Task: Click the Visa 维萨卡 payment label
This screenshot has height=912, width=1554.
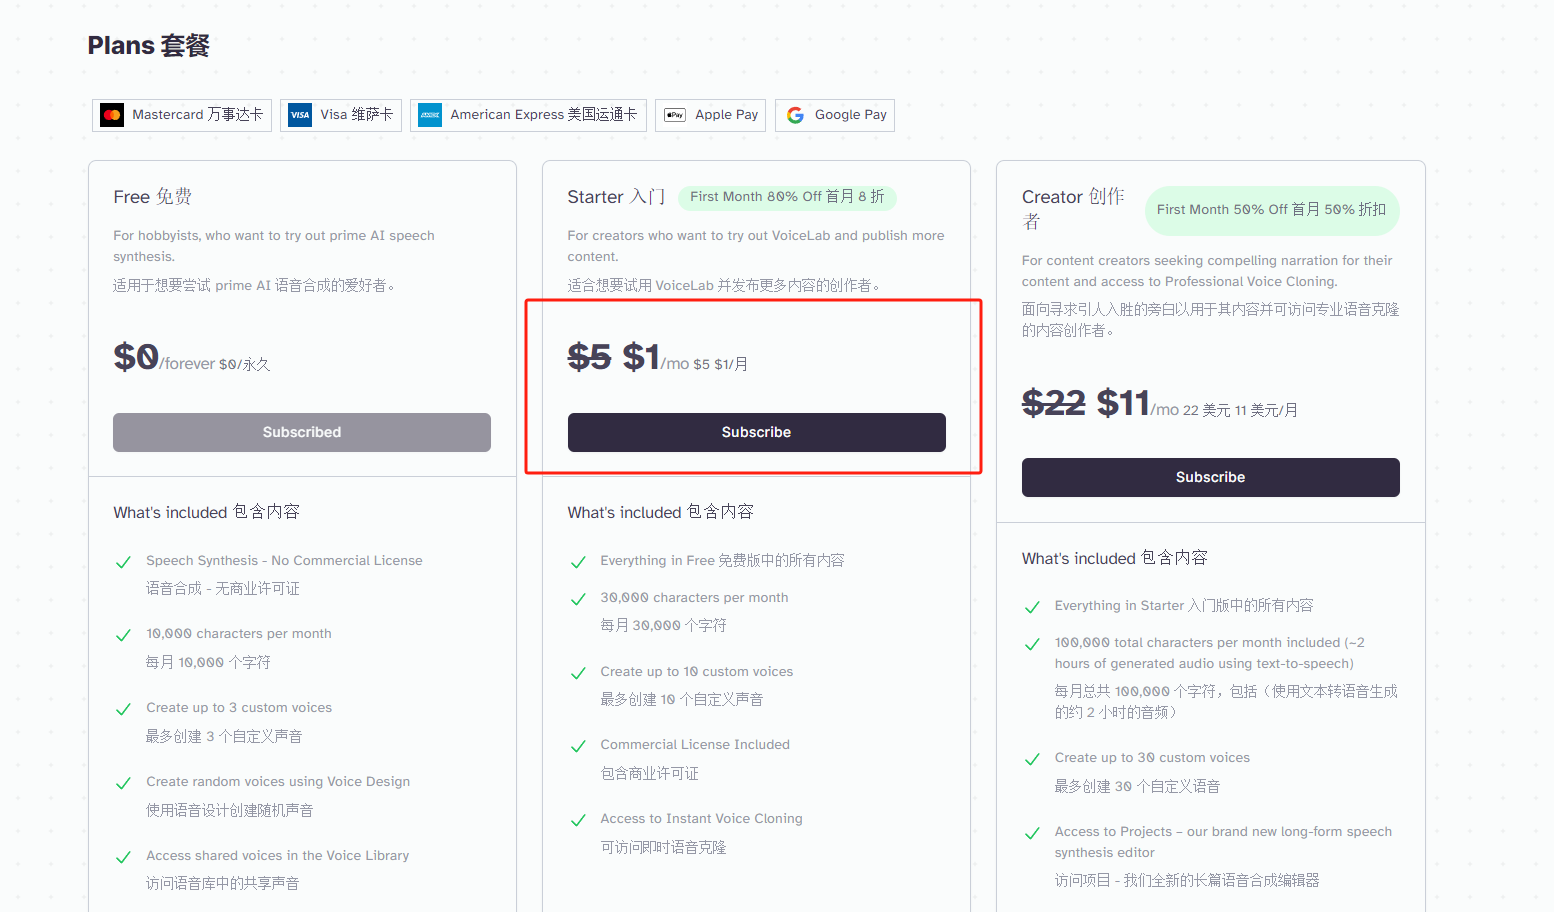Action: pos(357,115)
